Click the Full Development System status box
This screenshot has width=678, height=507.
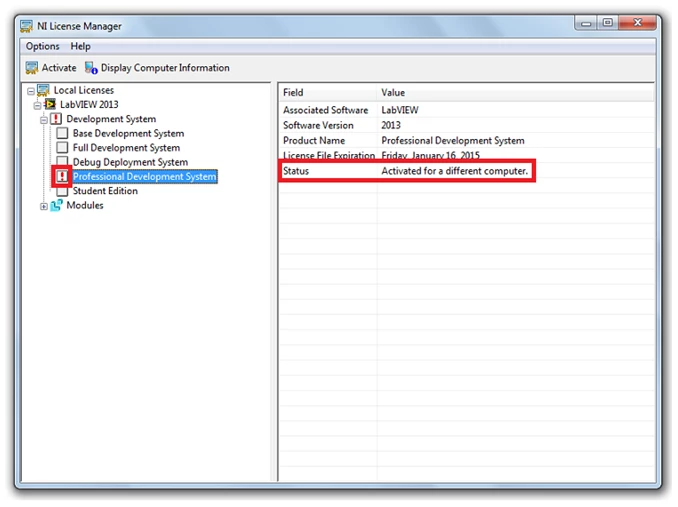pos(62,148)
